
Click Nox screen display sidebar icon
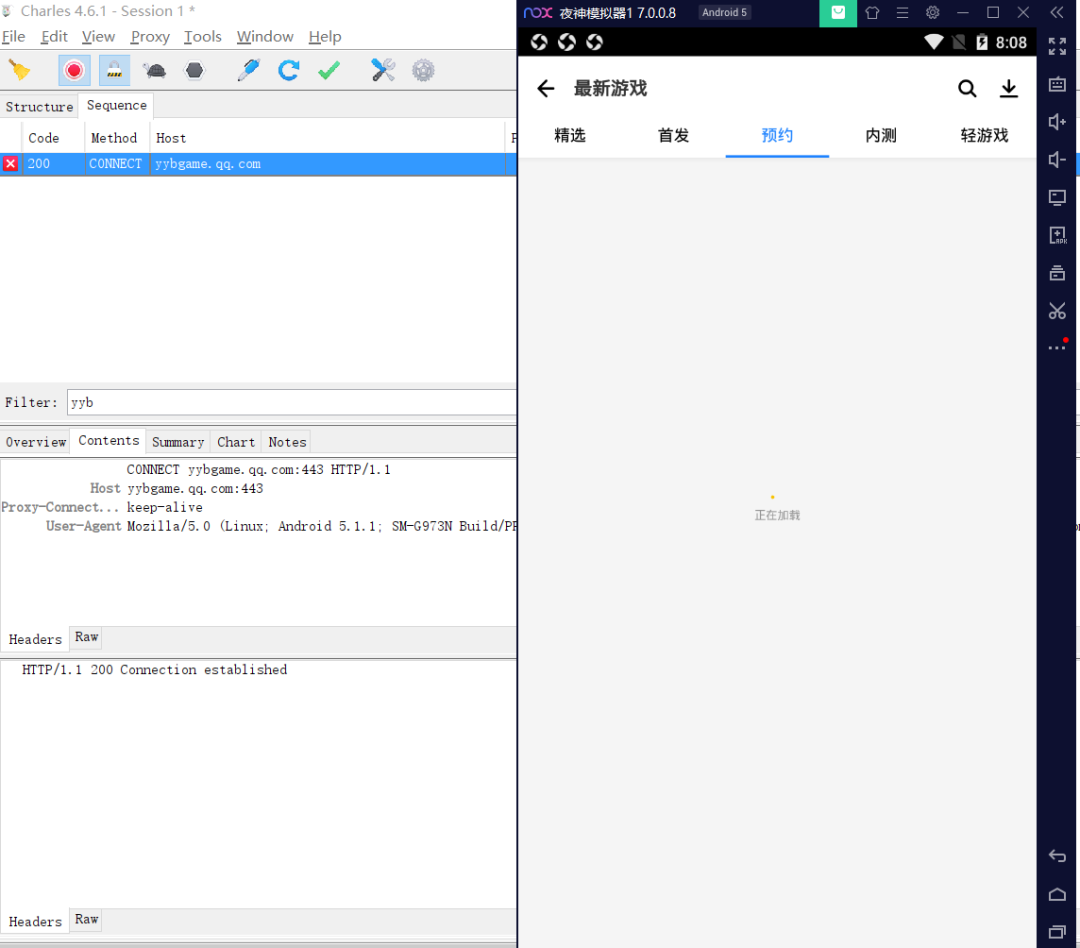pos(1057,198)
